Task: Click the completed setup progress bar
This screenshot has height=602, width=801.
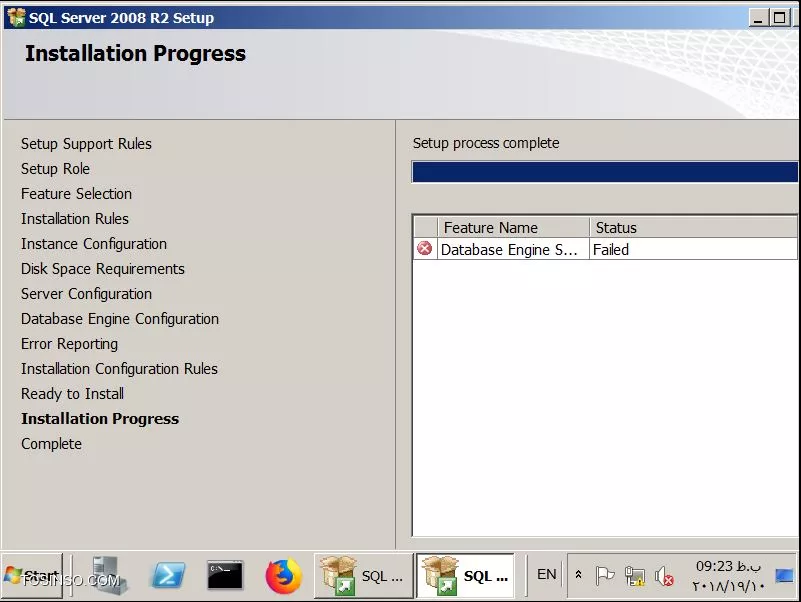Action: point(605,172)
